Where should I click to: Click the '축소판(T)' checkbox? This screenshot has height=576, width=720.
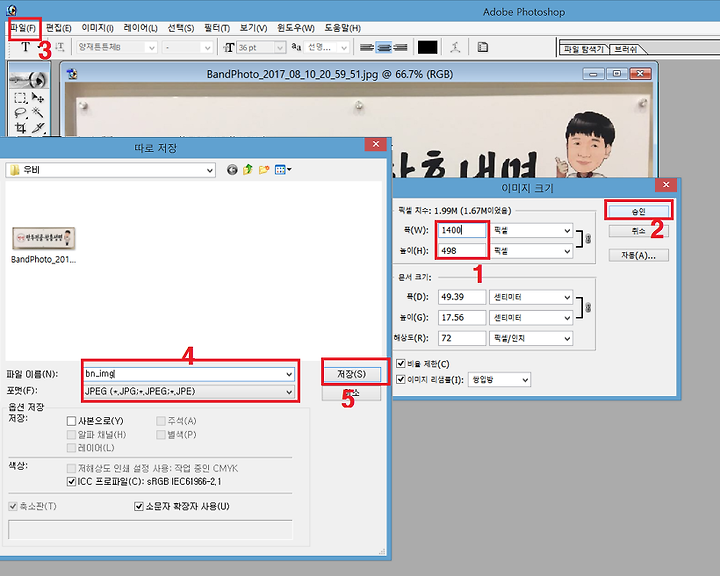[13, 506]
